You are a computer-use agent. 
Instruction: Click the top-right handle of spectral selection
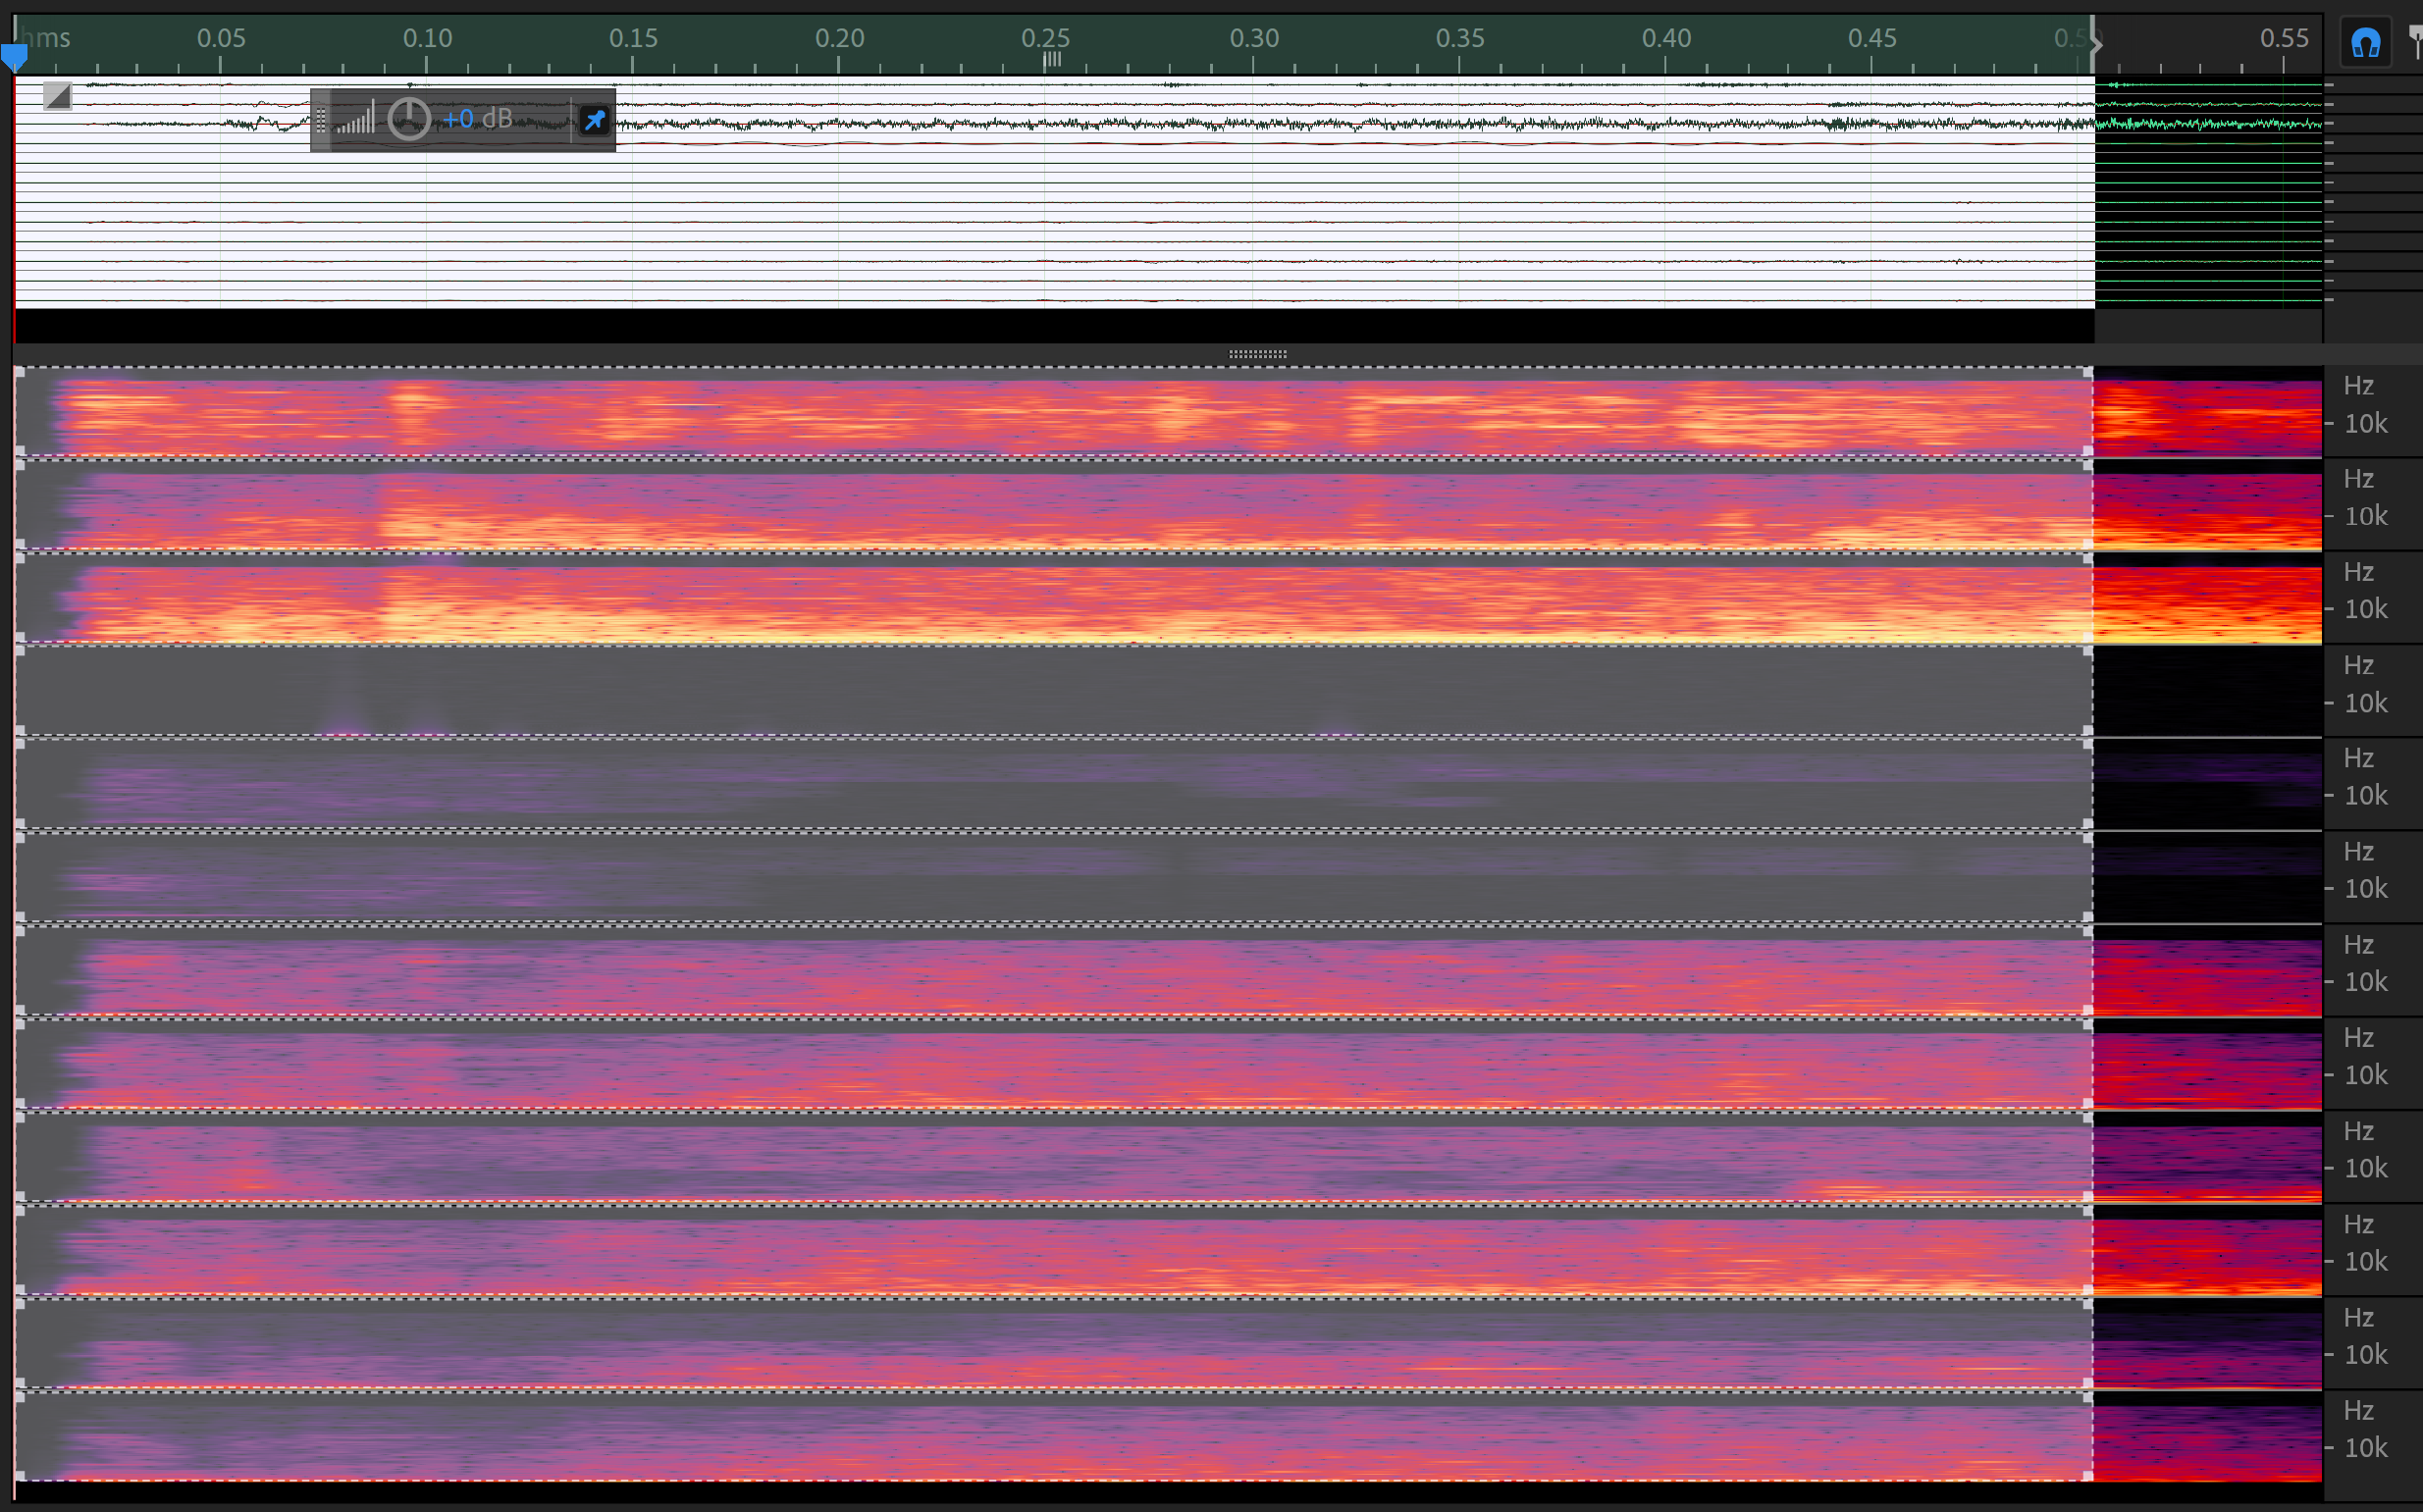coord(2088,372)
